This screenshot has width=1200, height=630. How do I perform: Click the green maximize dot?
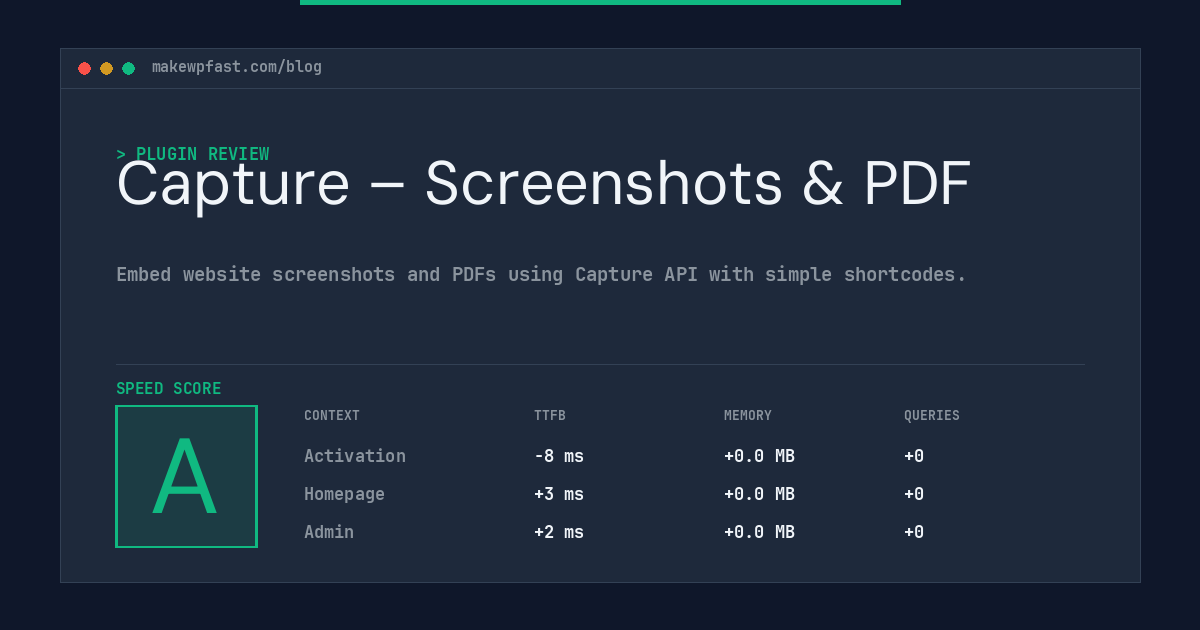pyautogui.click(x=128, y=68)
